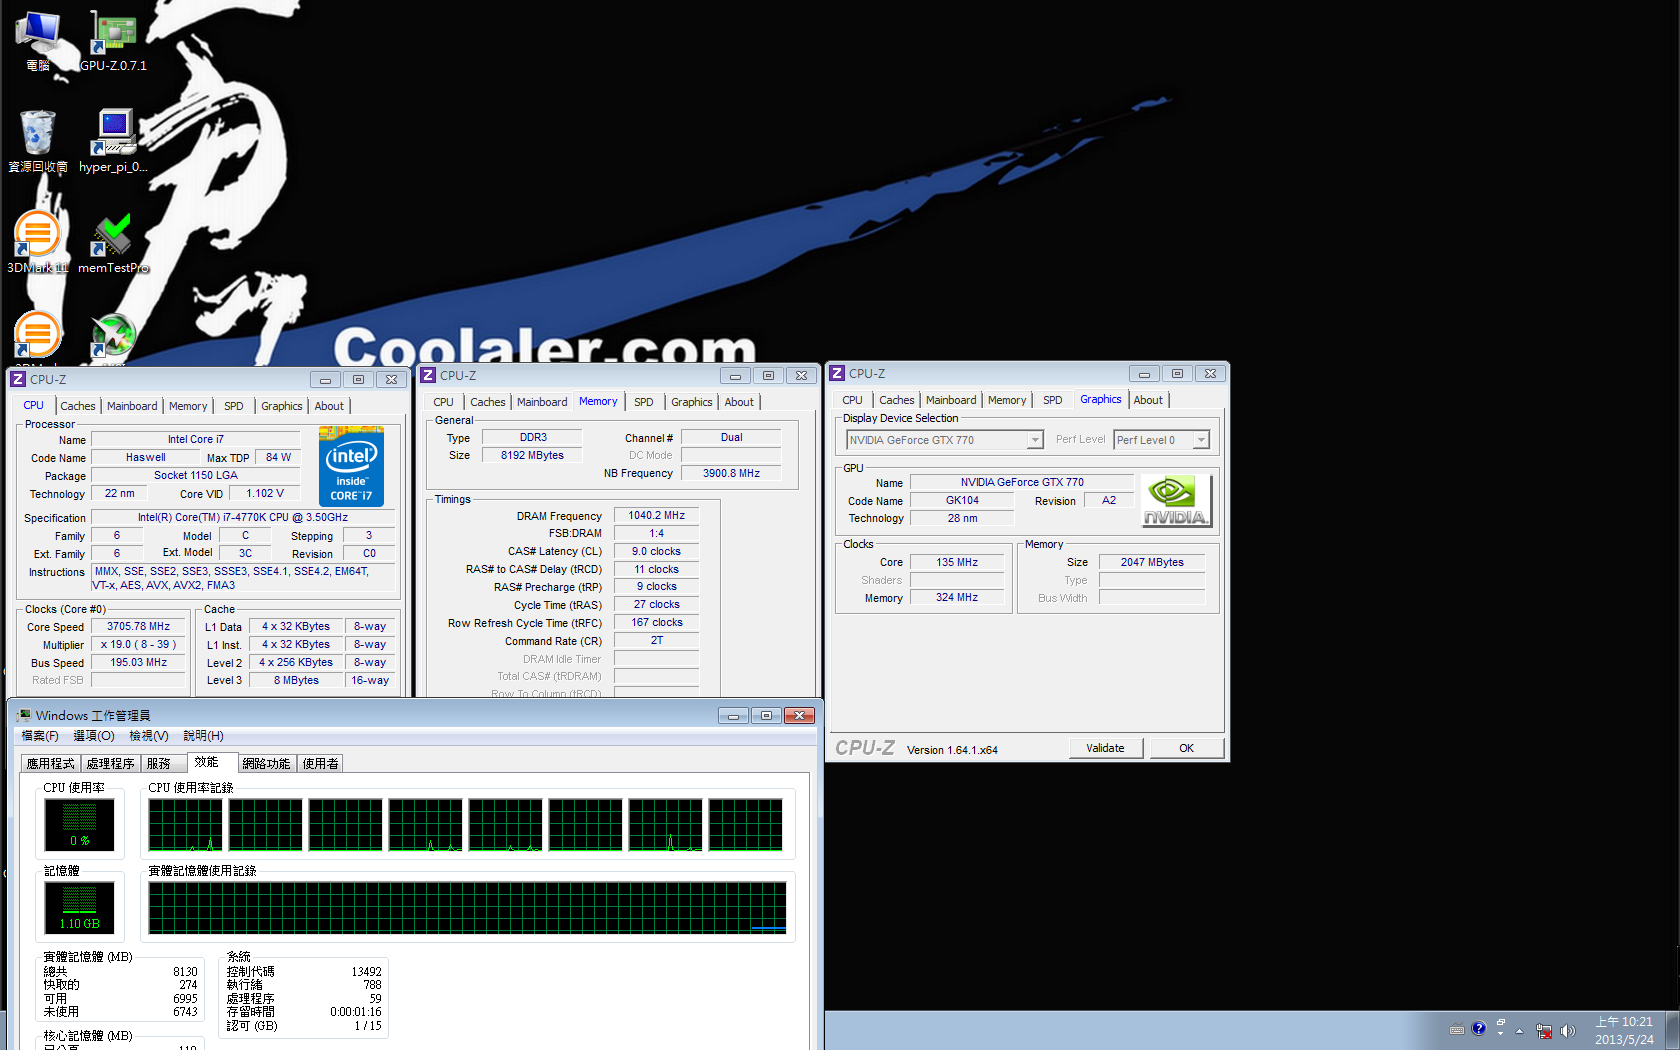The width and height of the screenshot is (1680, 1050).
Task: Open SPD tab in the processor CPU-Z window
Action: [x=234, y=406]
